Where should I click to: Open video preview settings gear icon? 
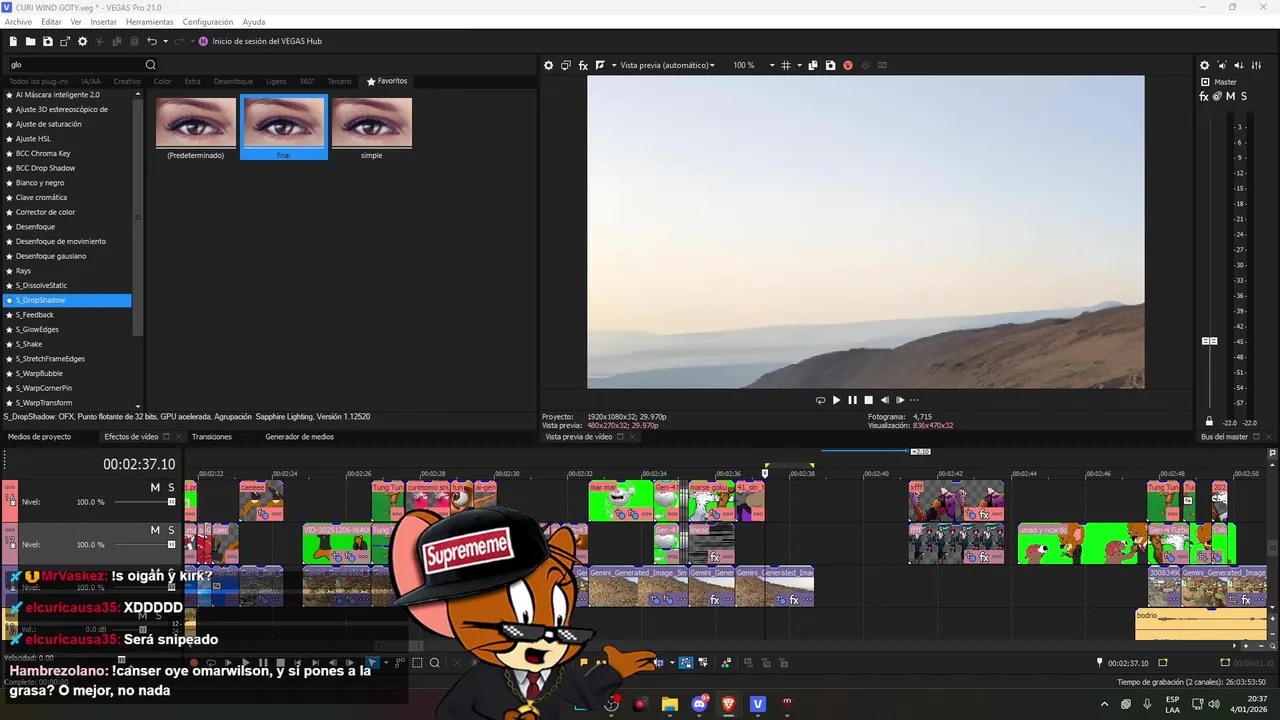coord(548,65)
